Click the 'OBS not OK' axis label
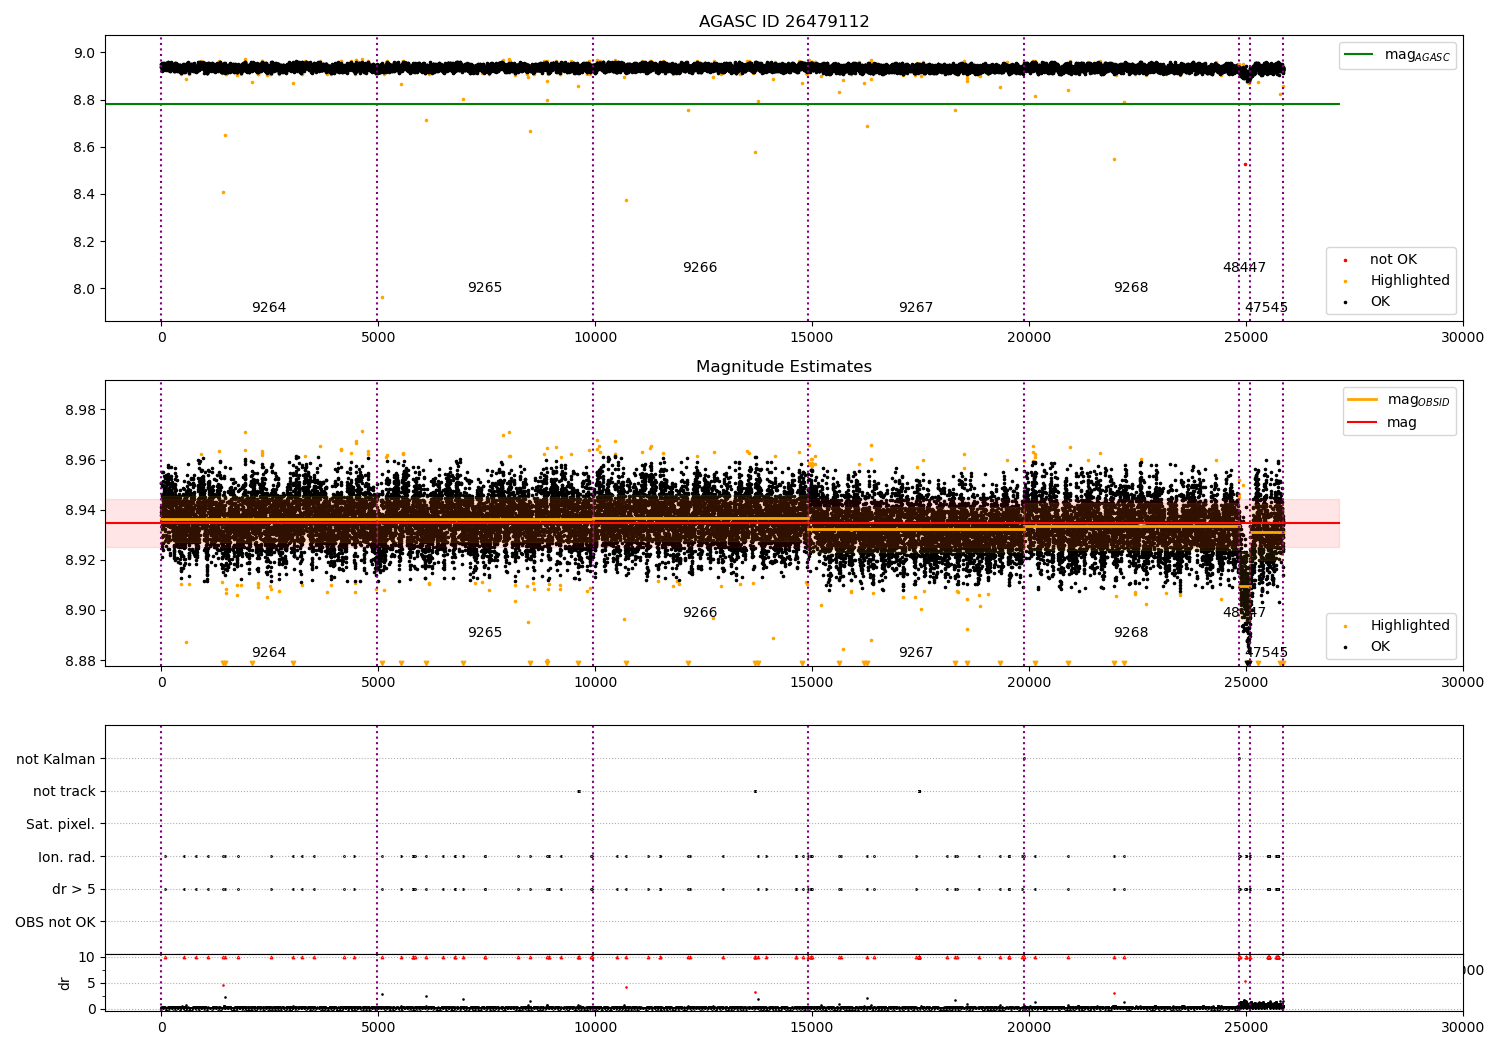The width and height of the screenshot is (1500, 1050). [56, 922]
